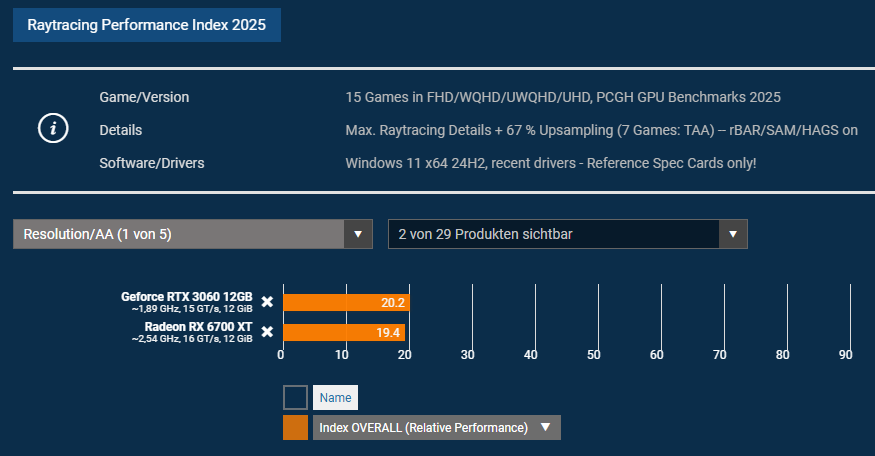Screen dimensions: 875x456
Task: Click the Max. Raytracing Details description text
Action: pyautogui.click(x=602, y=130)
